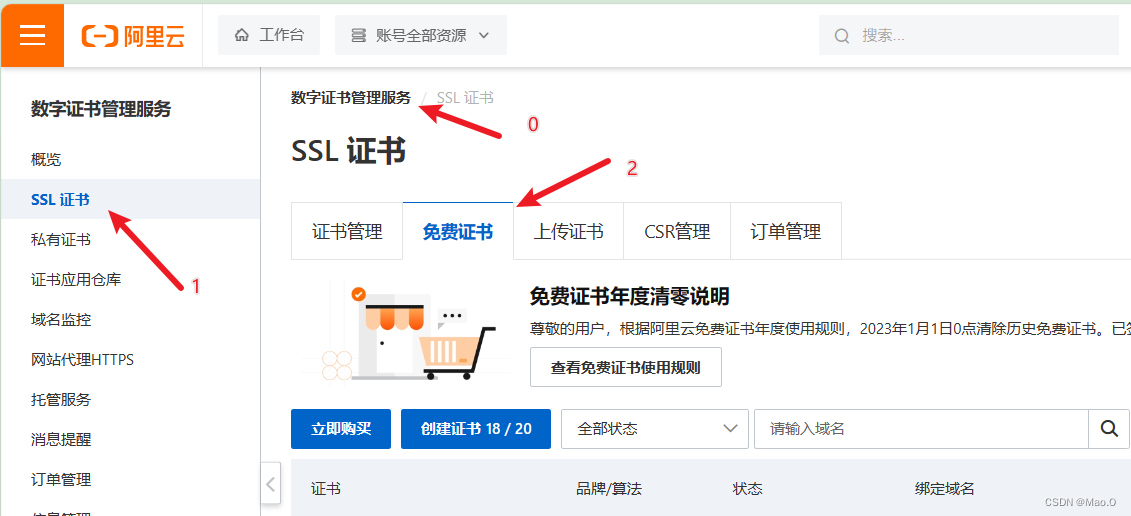This screenshot has width=1131, height=516.
Task: Switch to the 订单管理 tab
Action: coord(786,231)
